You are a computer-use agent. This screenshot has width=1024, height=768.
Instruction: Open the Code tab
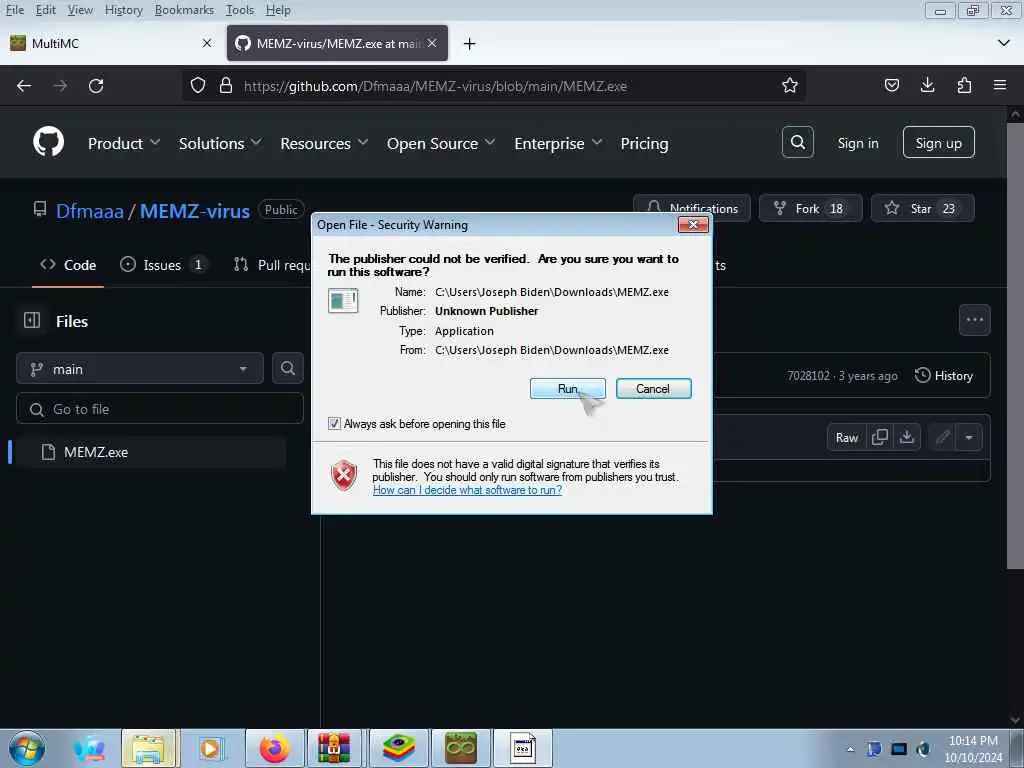pyautogui.click(x=68, y=264)
